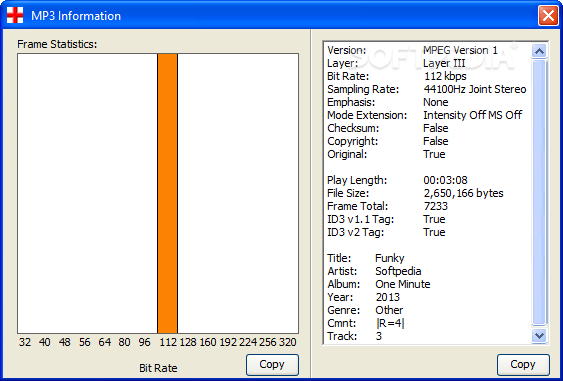Image resolution: width=563 pixels, height=381 pixels.
Task: Click the 160 bit rate axis label
Action: pyautogui.click(x=208, y=342)
